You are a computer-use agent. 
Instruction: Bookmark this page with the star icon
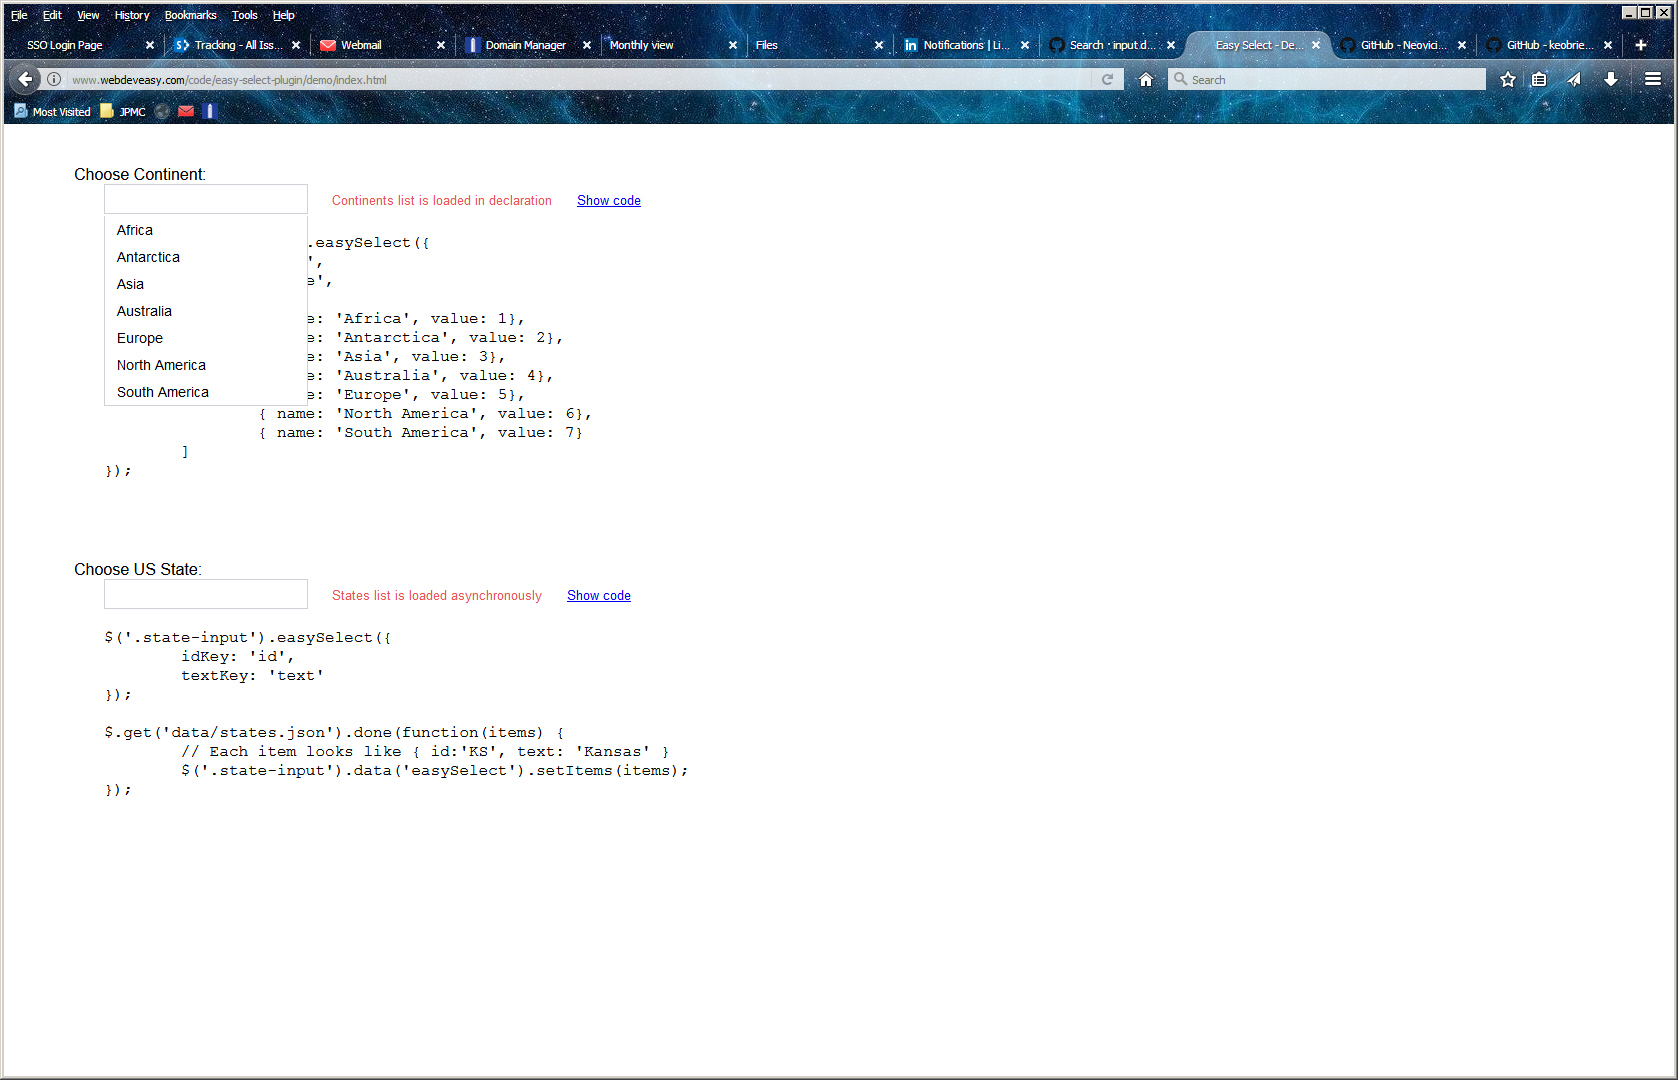click(1507, 79)
